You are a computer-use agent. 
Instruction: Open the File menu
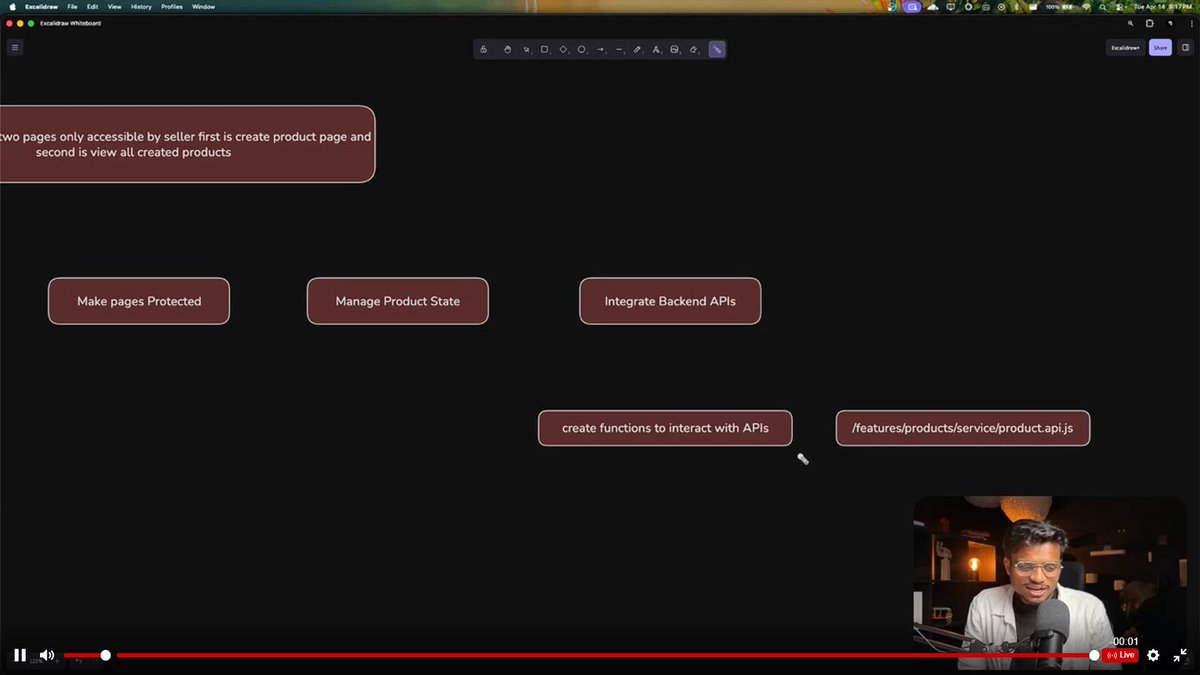72,6
